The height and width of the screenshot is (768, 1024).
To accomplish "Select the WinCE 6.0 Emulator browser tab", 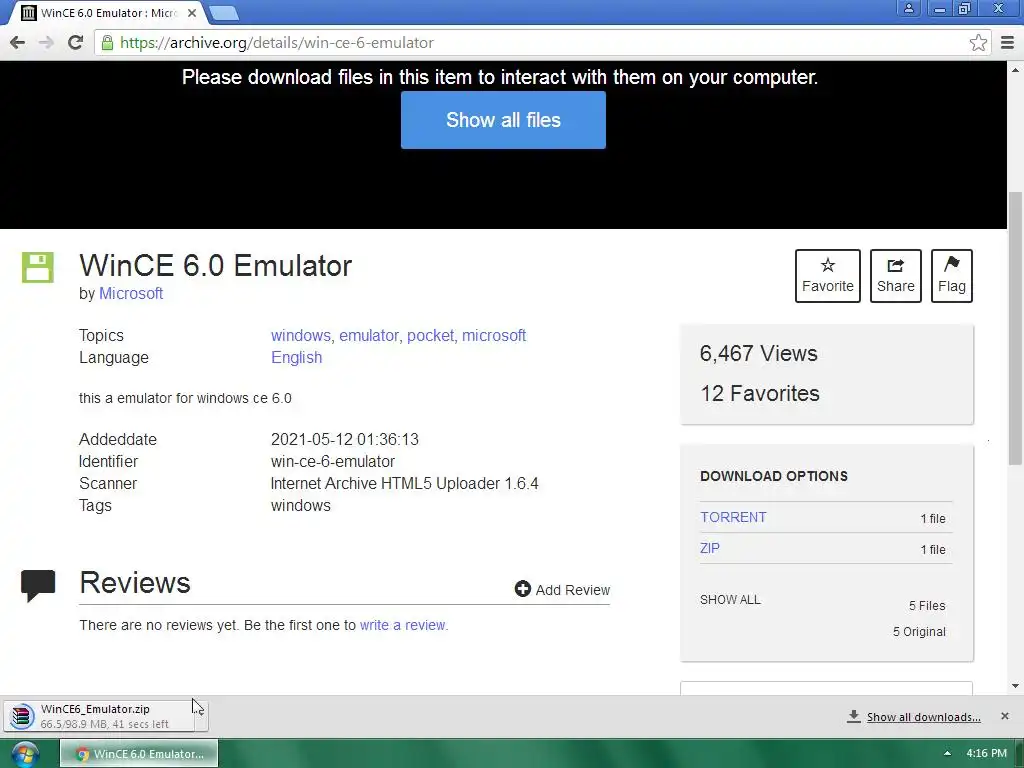I will [108, 12].
